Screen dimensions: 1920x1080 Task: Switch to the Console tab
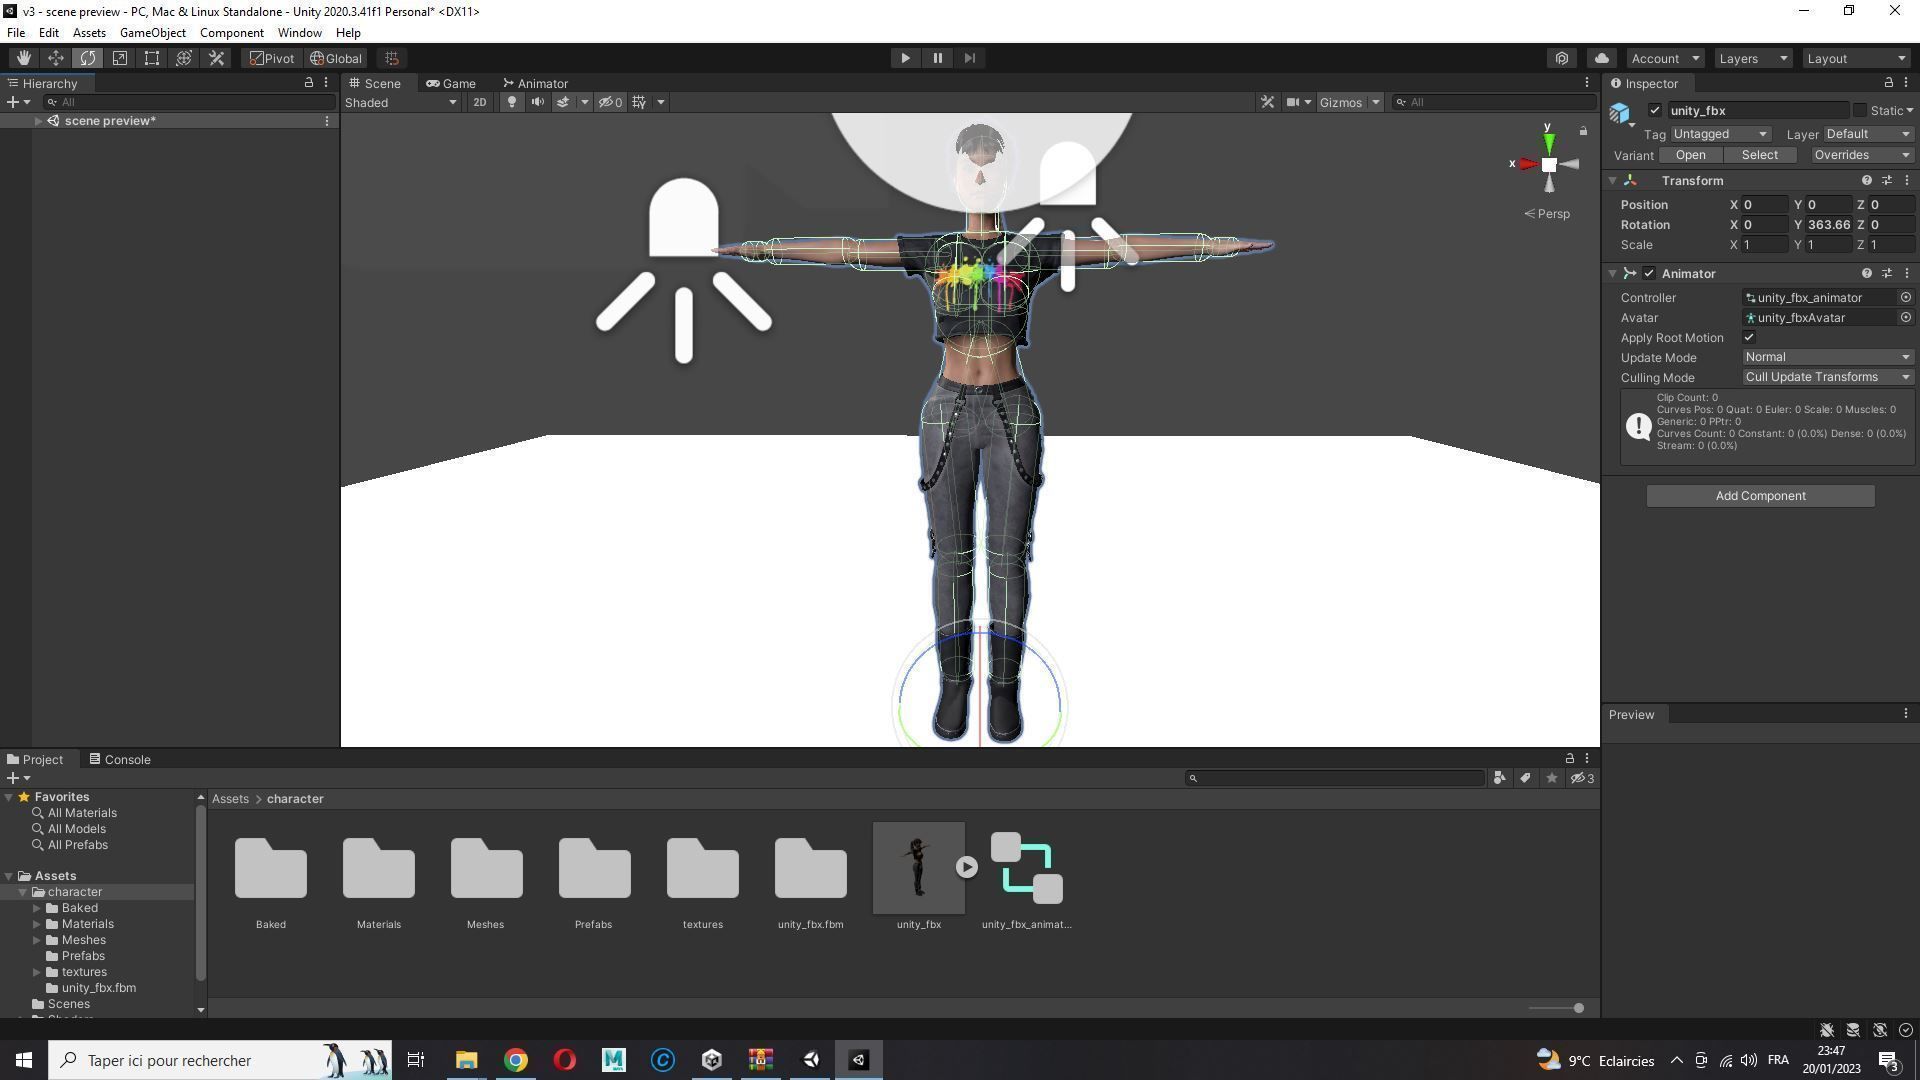click(120, 759)
